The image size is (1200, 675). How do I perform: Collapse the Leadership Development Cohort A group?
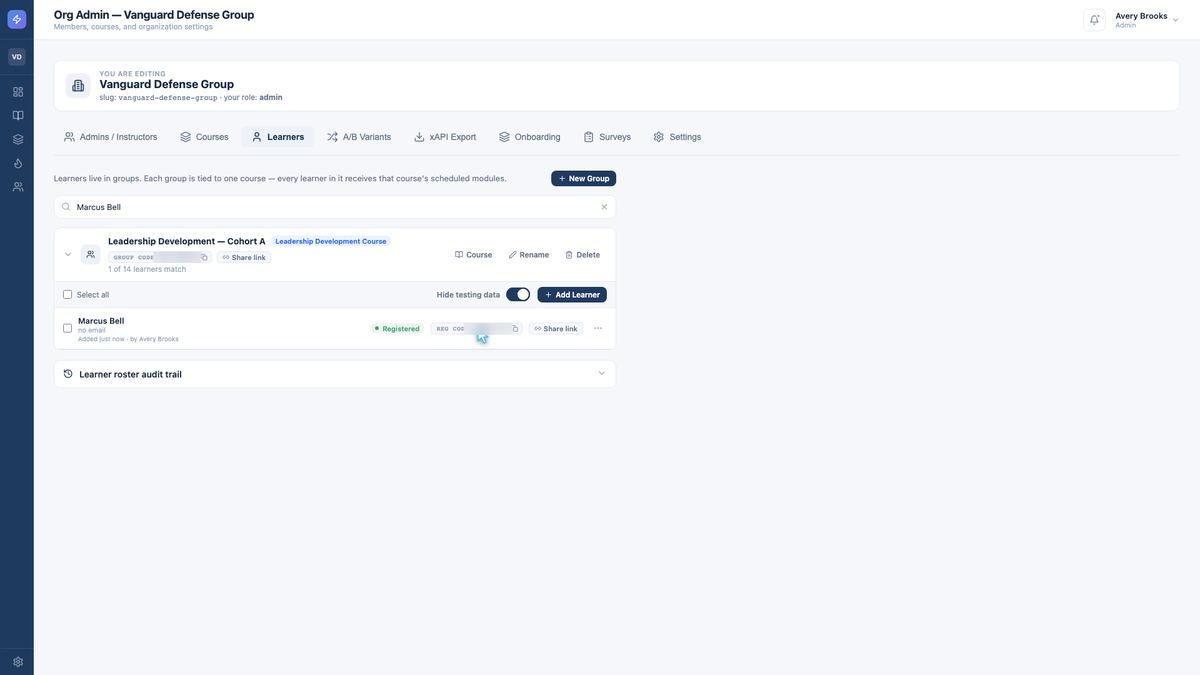coord(68,254)
